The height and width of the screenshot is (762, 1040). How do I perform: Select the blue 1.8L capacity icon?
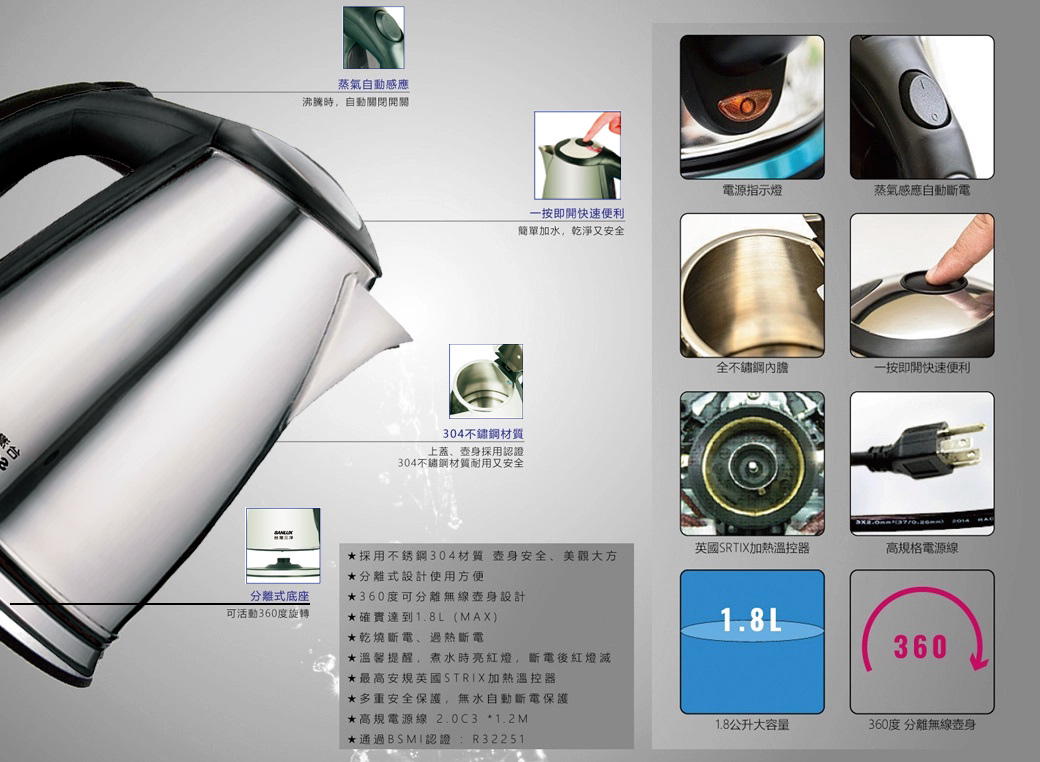pos(752,641)
